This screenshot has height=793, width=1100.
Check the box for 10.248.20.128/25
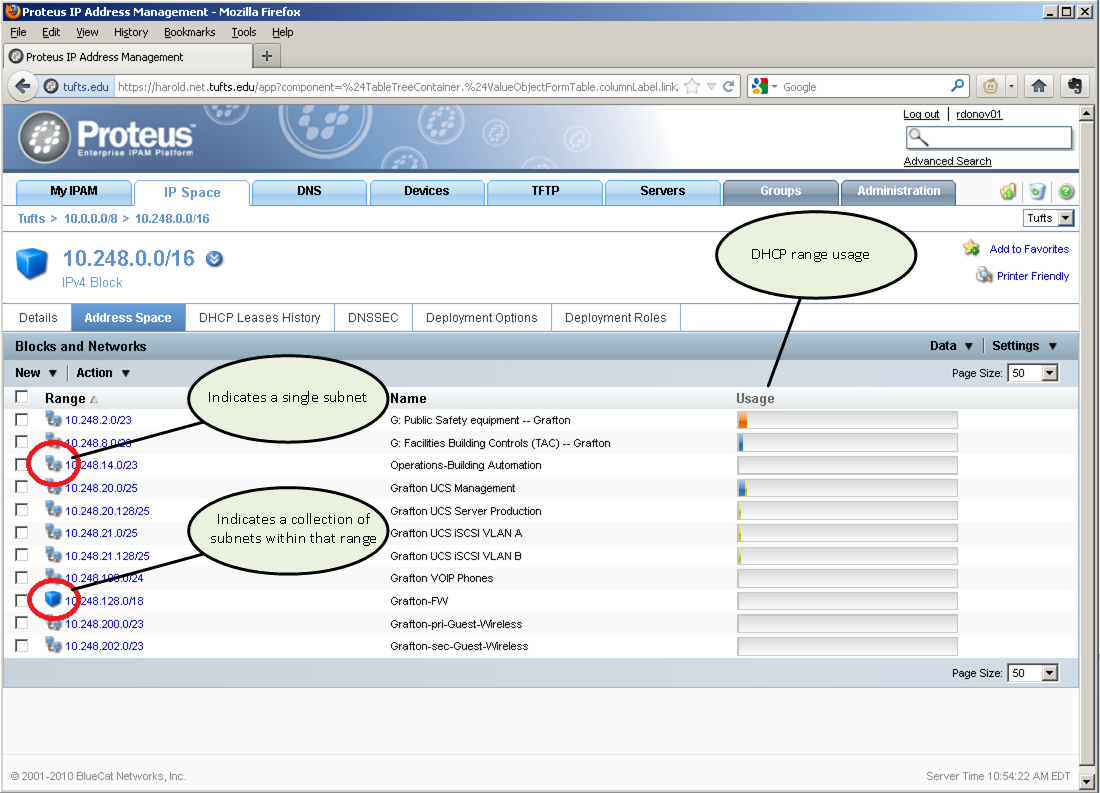(x=22, y=509)
